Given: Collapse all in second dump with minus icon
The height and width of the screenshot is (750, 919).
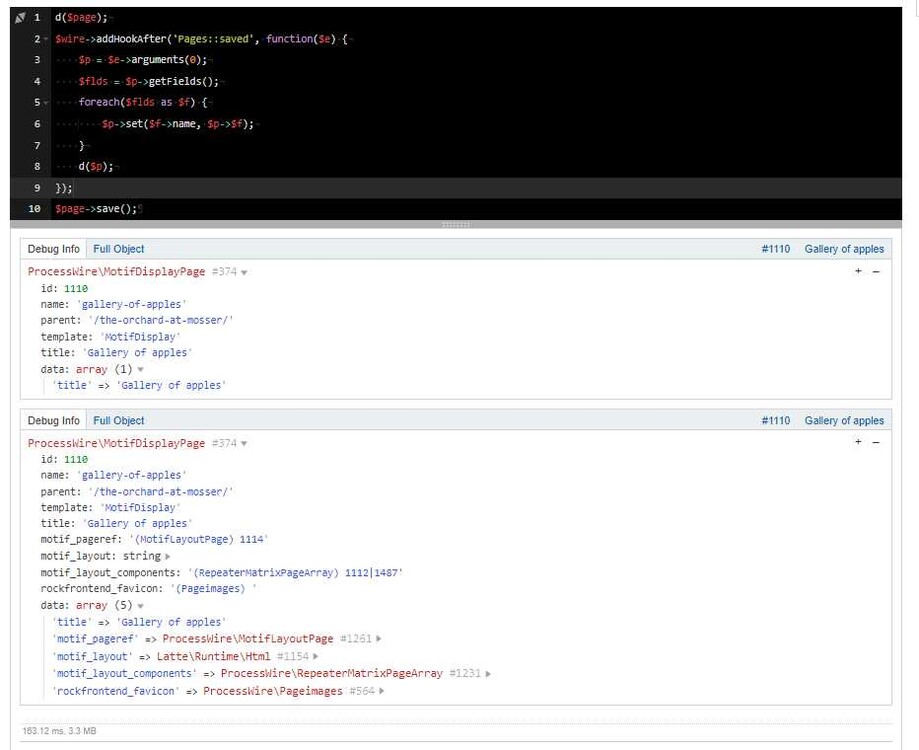Looking at the screenshot, I should click(x=876, y=443).
